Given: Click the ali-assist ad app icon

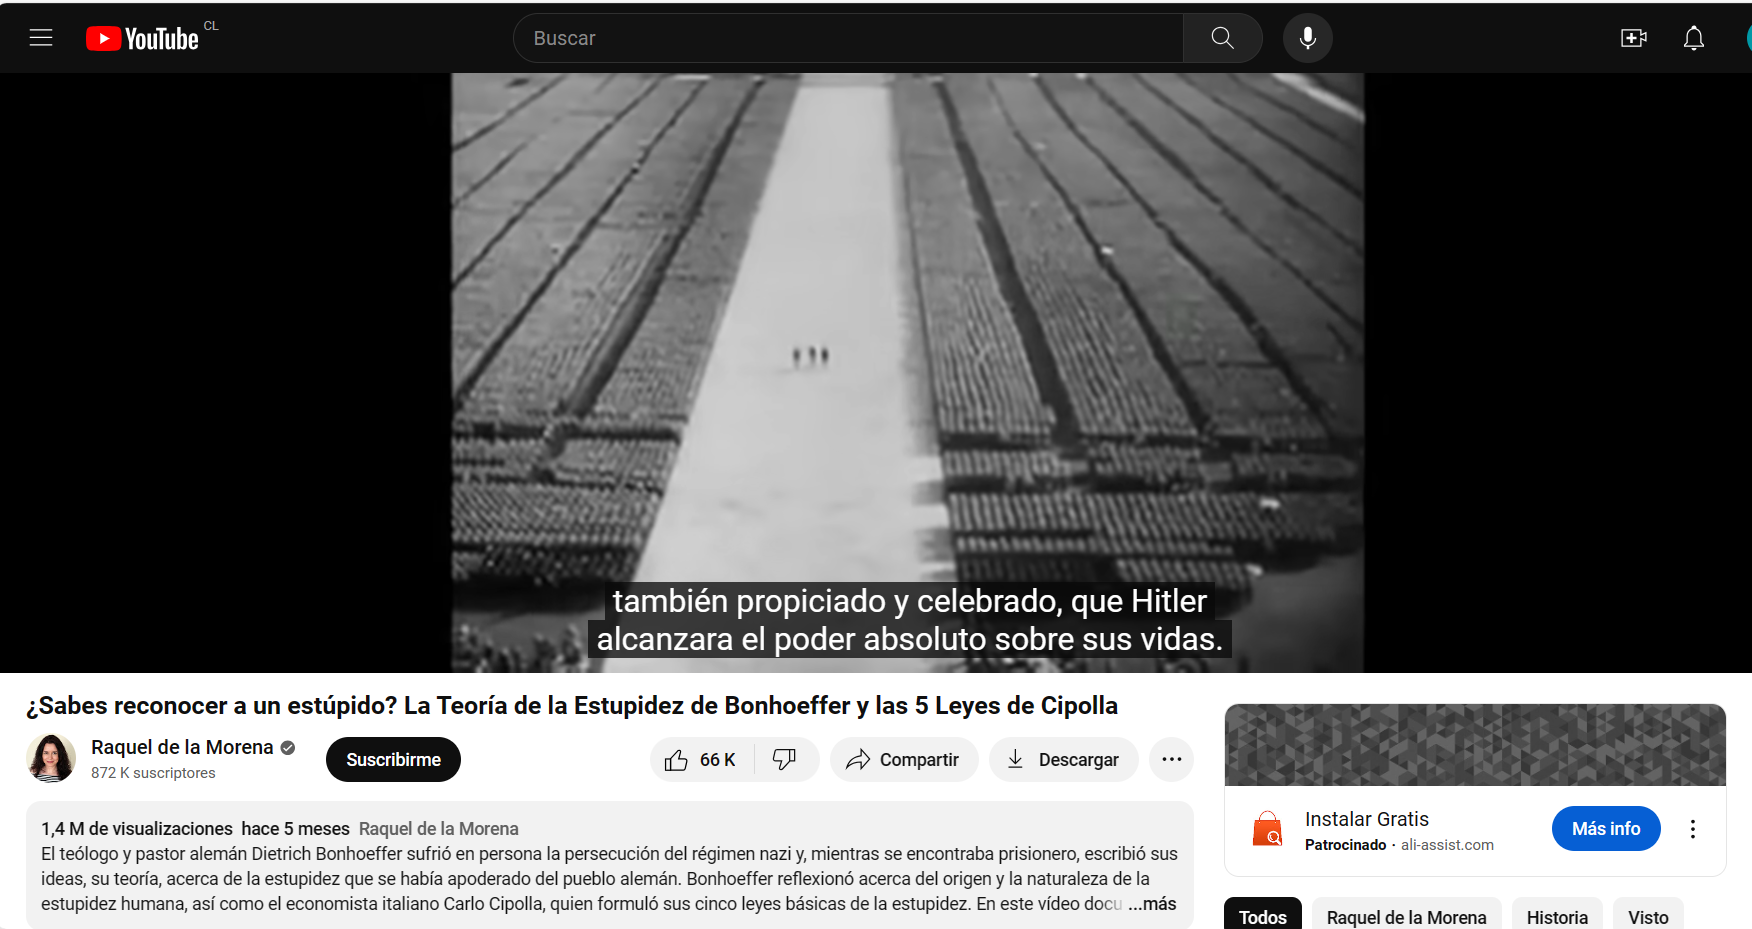Looking at the screenshot, I should point(1267,829).
